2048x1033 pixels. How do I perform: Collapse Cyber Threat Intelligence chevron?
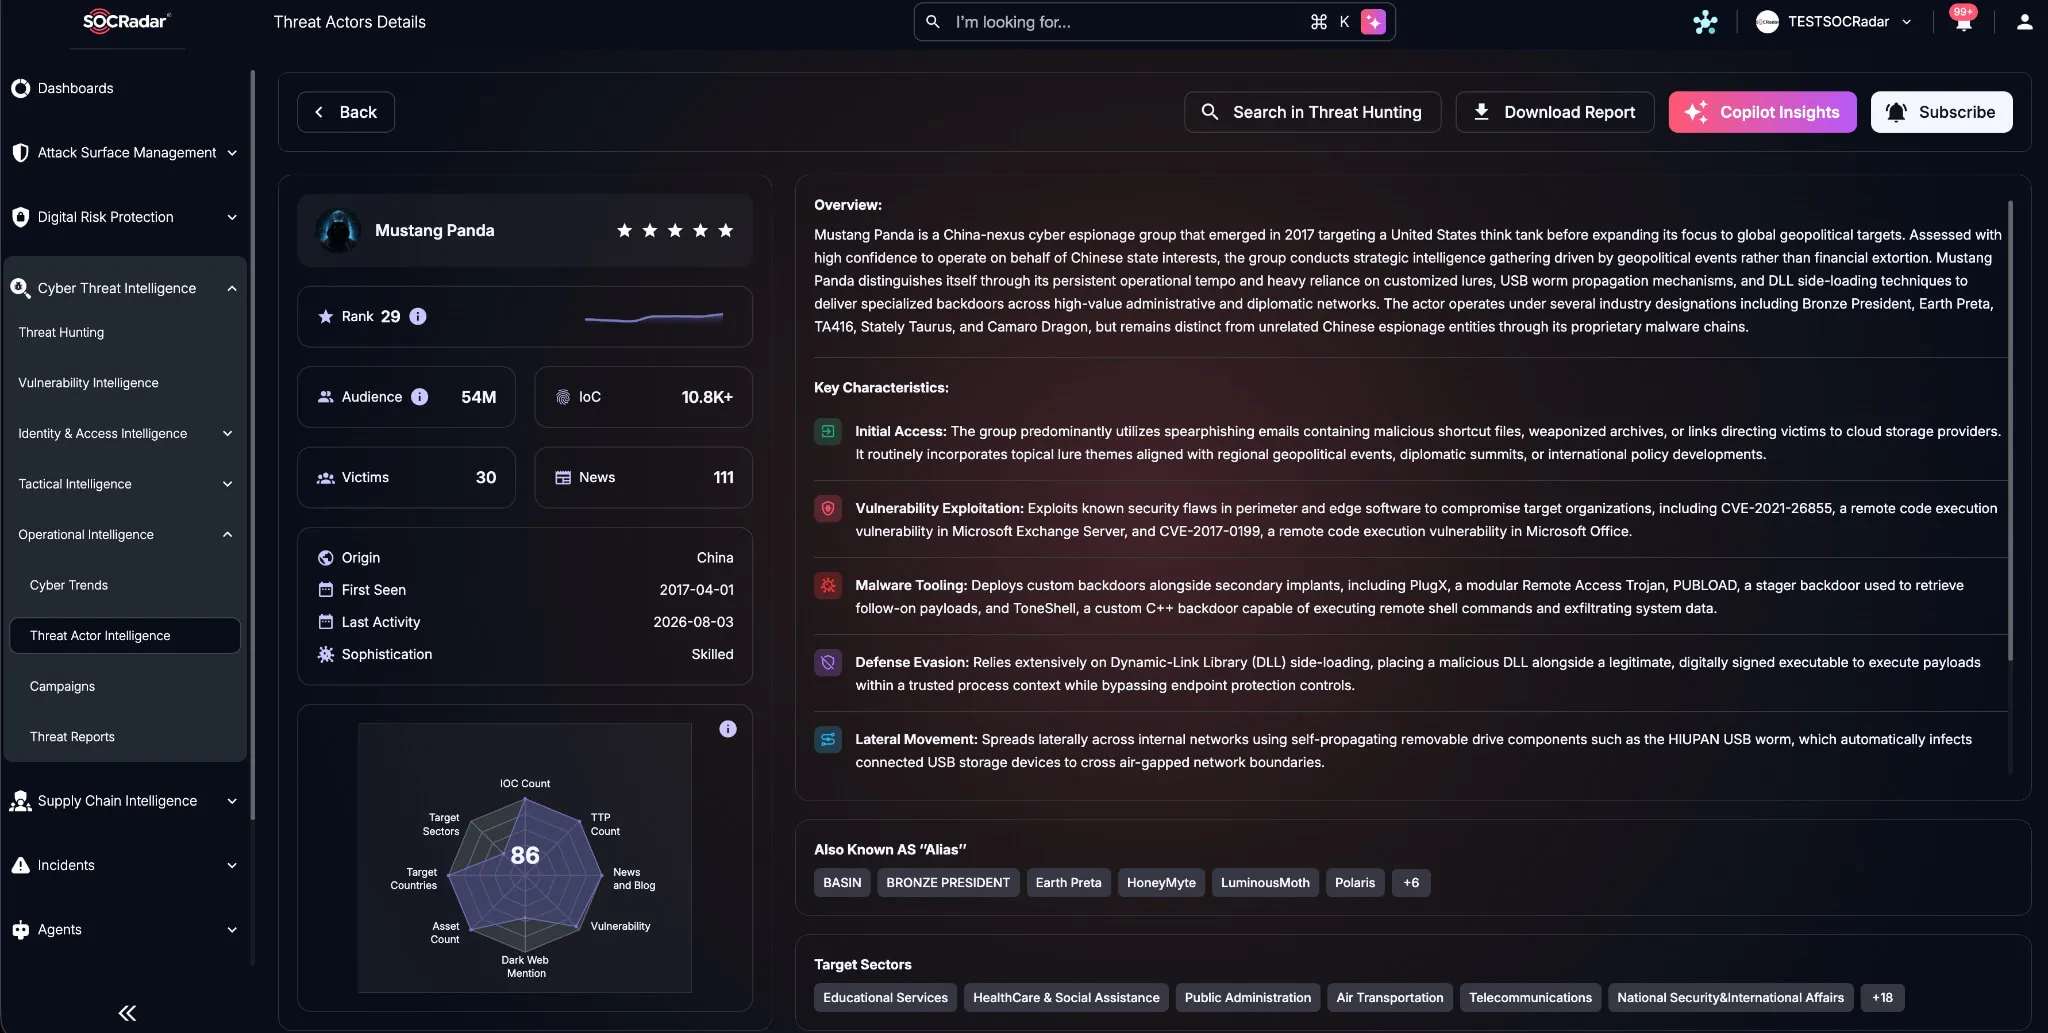[232, 288]
